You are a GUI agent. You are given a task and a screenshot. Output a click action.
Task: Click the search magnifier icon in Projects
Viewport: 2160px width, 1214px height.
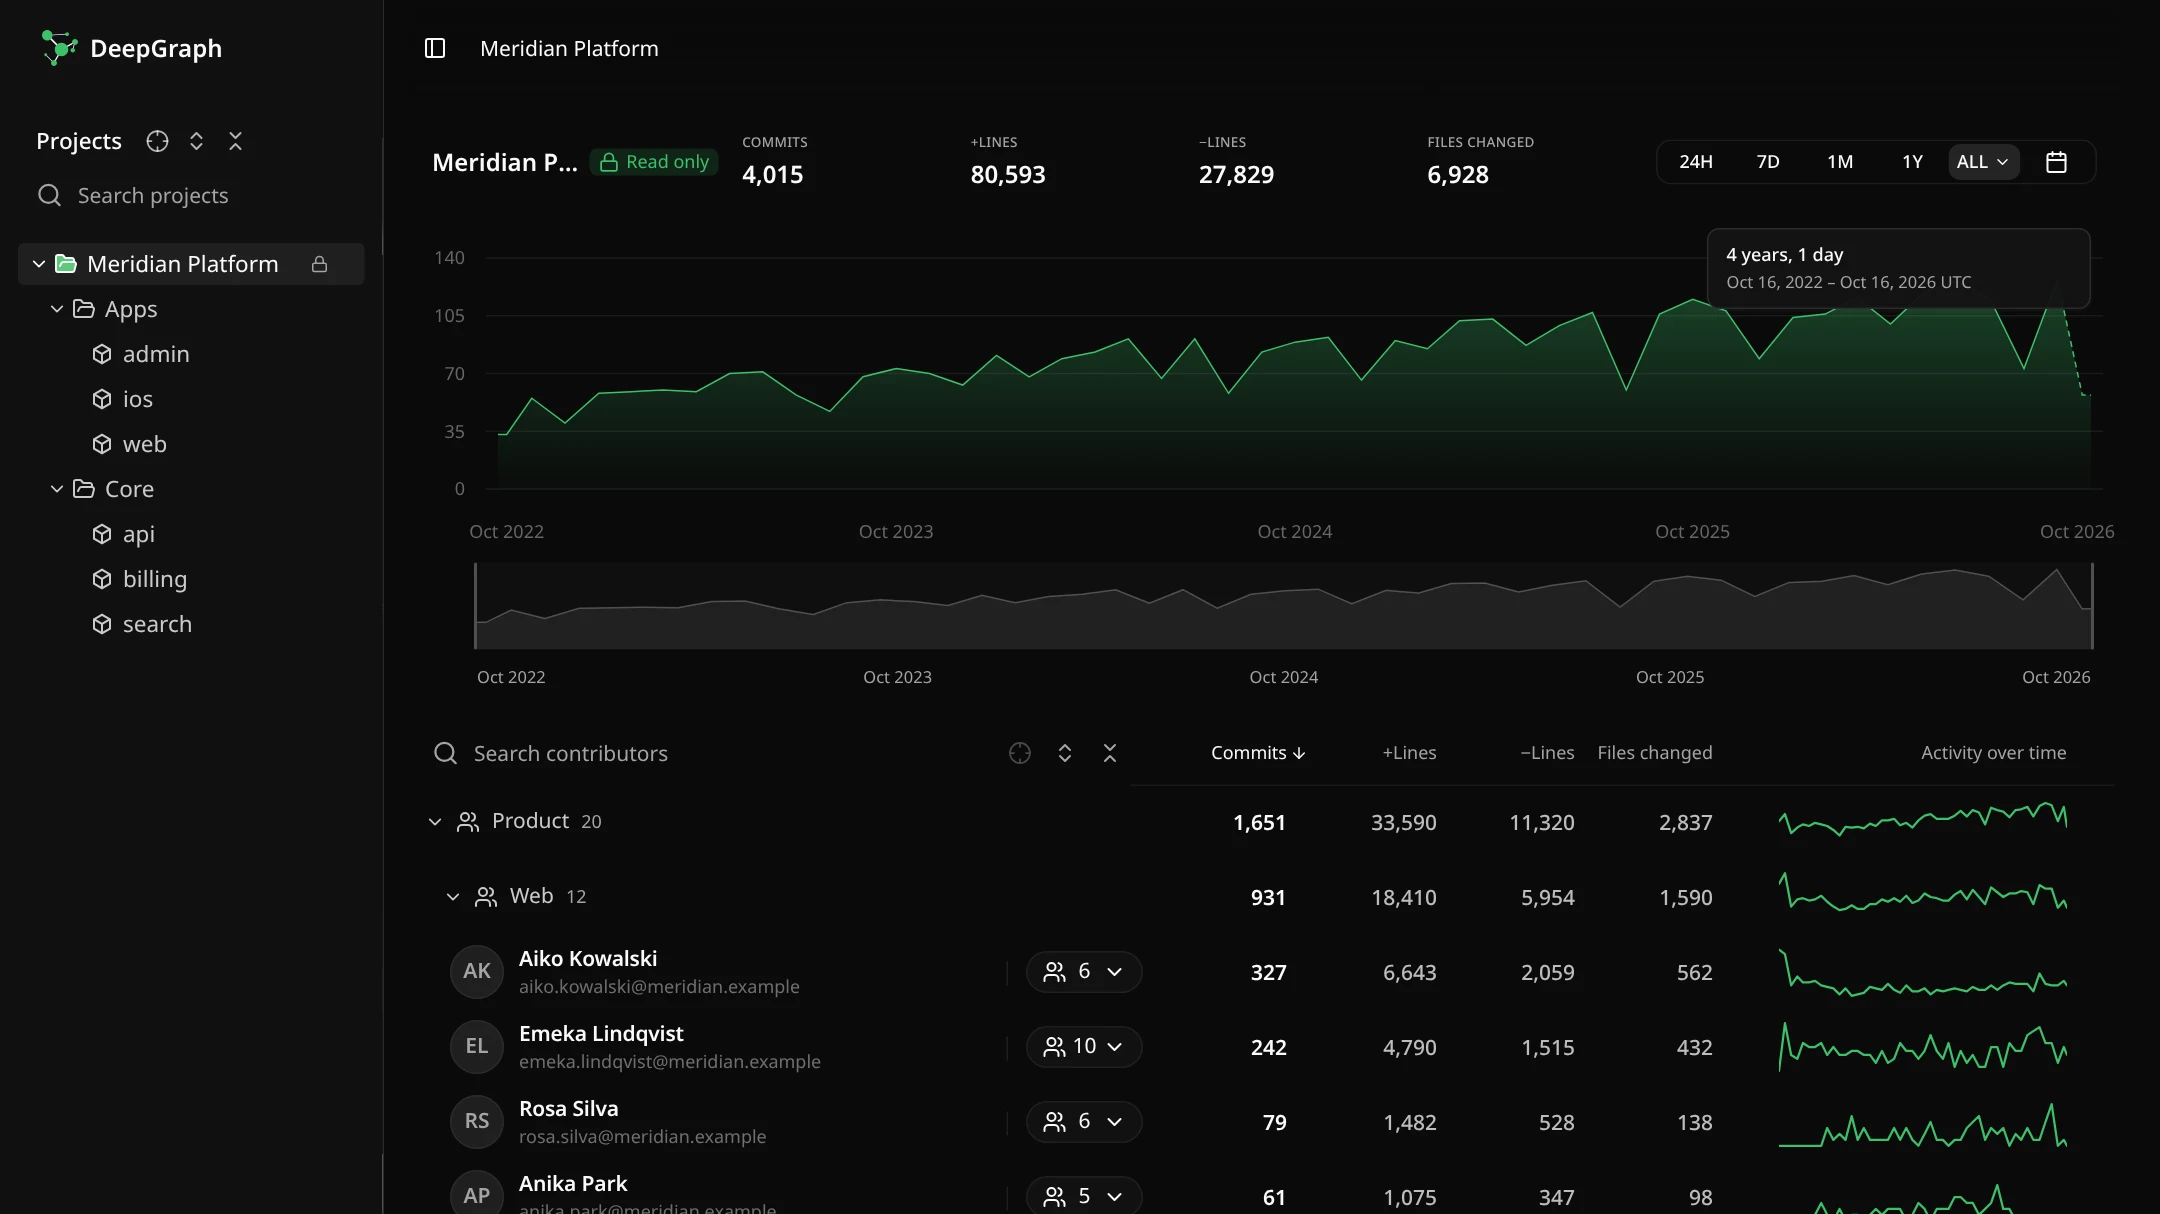tap(49, 195)
